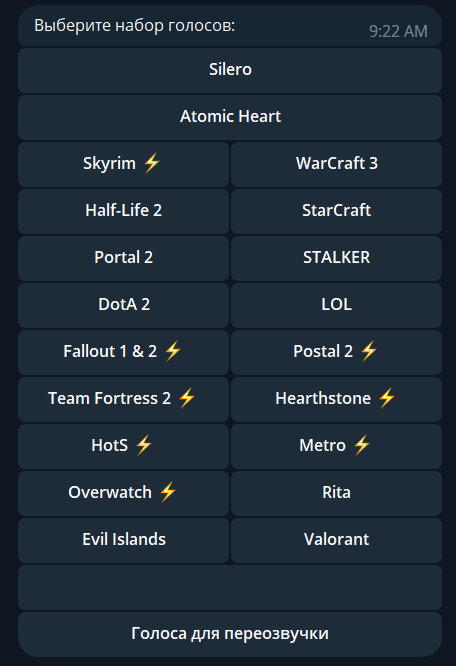This screenshot has height=666, width=456.
Task: Choose the Rita voice
Action: (x=336, y=493)
